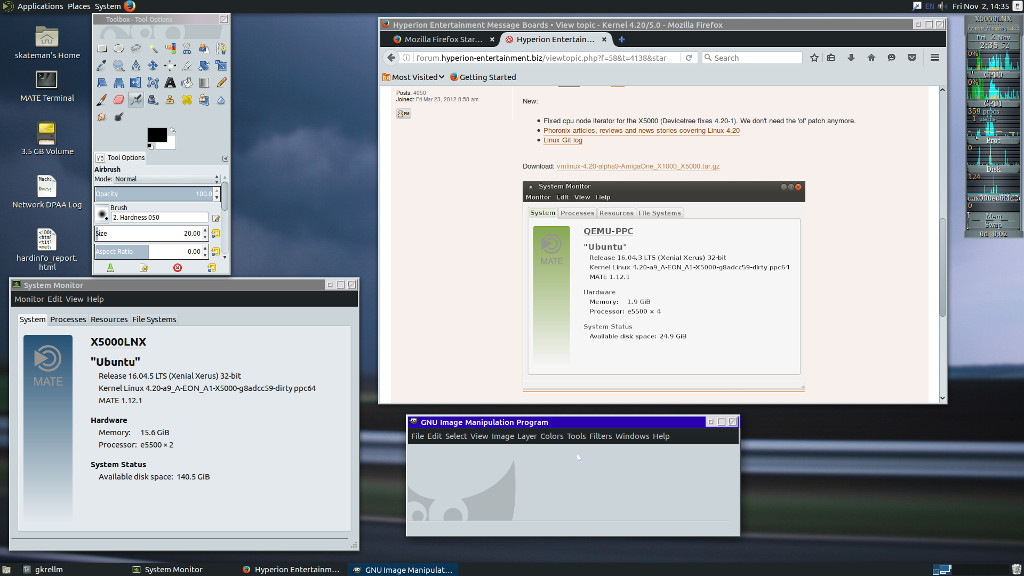Open the airbrush Mode dropdown
Image resolution: width=1024 pixels, height=576 pixels.
click(x=167, y=179)
